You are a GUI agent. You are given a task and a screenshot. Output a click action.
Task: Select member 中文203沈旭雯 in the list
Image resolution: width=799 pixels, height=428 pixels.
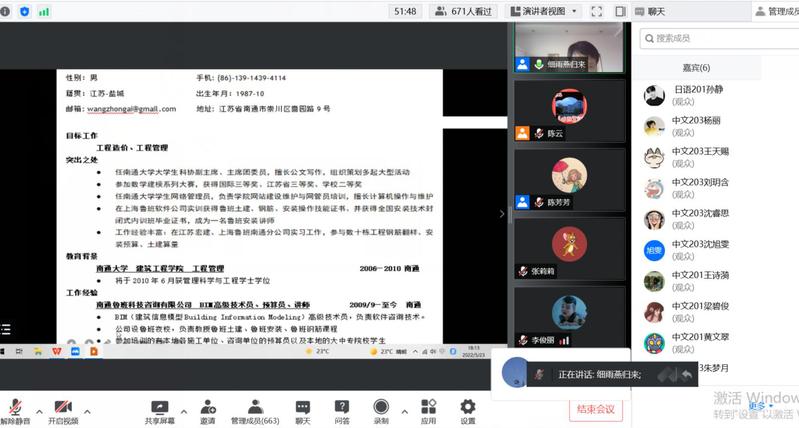pos(716,250)
